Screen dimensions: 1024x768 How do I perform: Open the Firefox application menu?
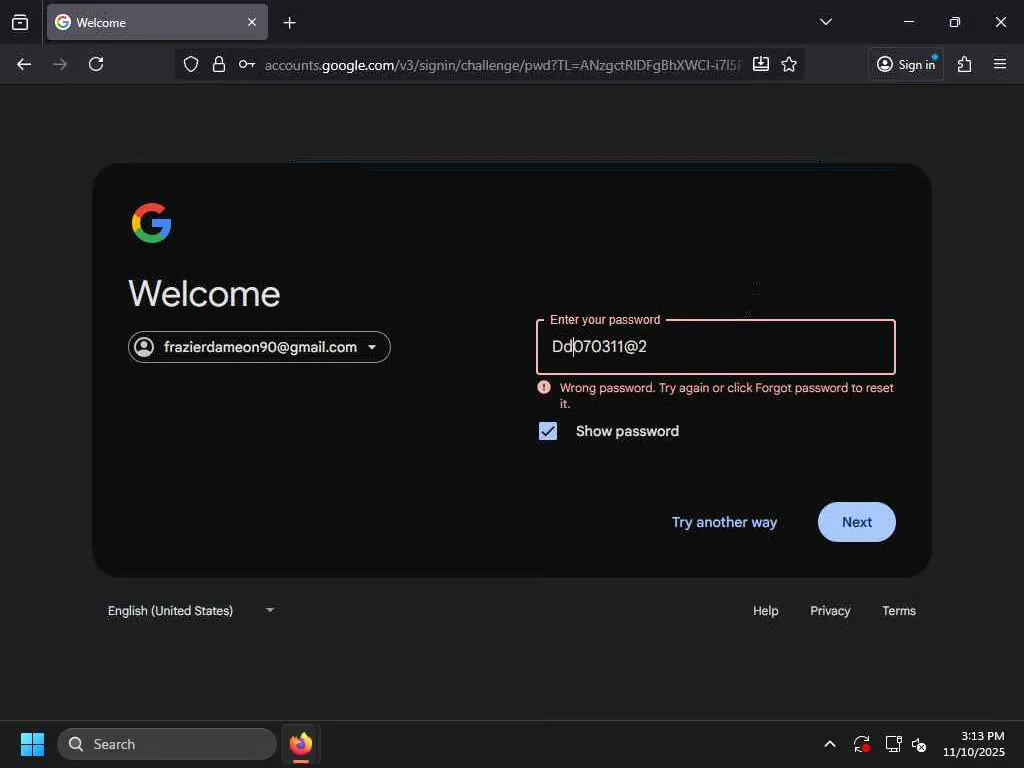1000,64
